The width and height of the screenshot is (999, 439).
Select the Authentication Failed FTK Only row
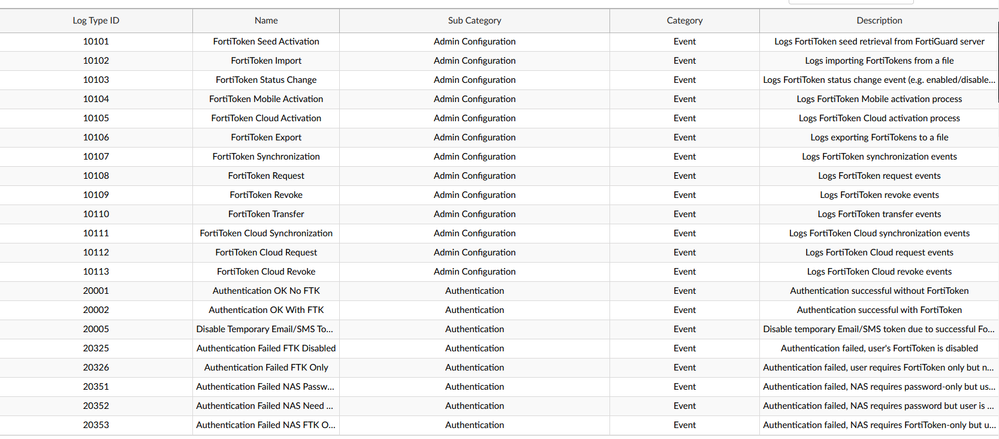tap(266, 367)
